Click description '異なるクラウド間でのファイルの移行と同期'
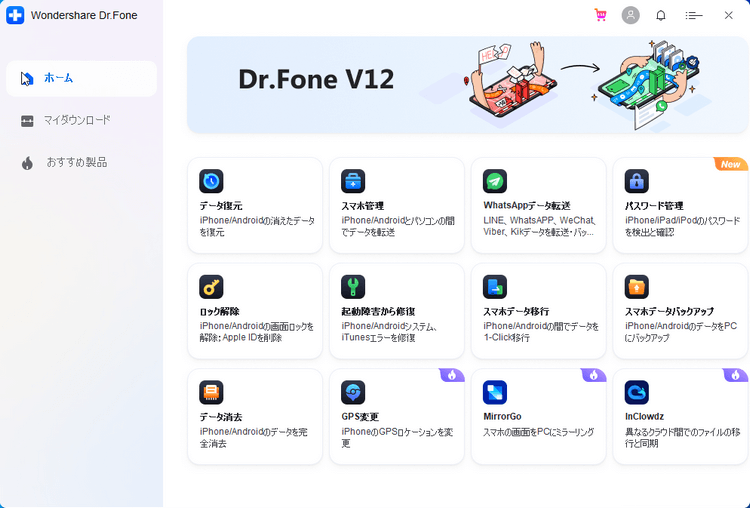 point(682,438)
